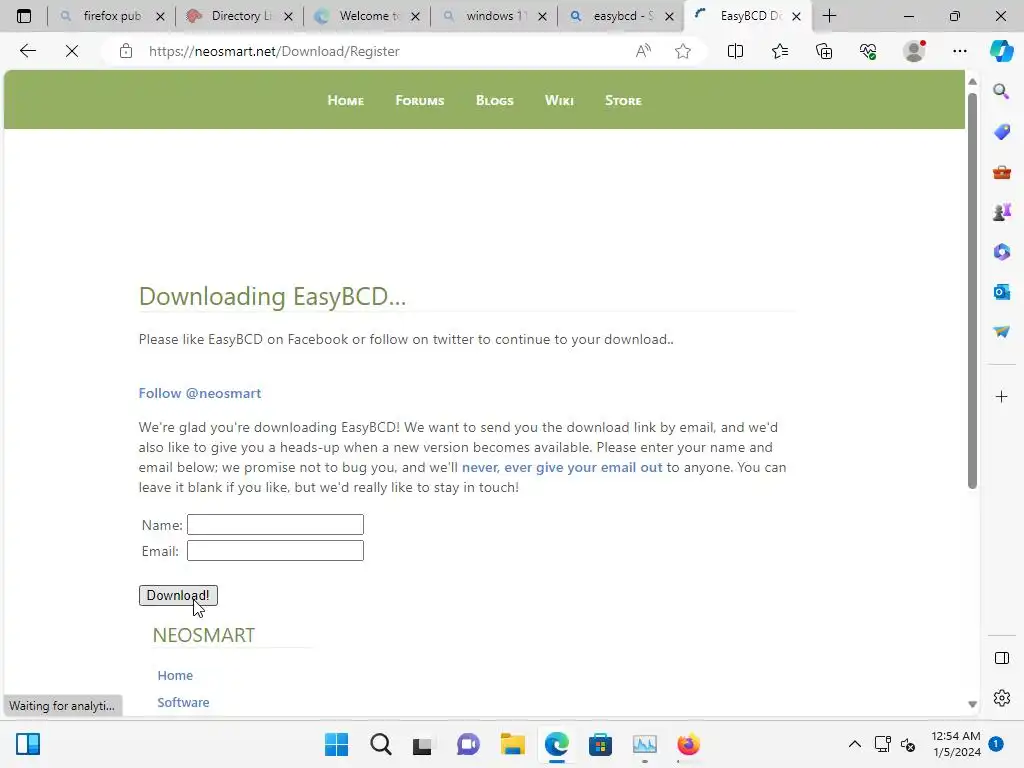Open the Store nav menu item
Image resolution: width=1024 pixels, height=768 pixels.
[623, 101]
